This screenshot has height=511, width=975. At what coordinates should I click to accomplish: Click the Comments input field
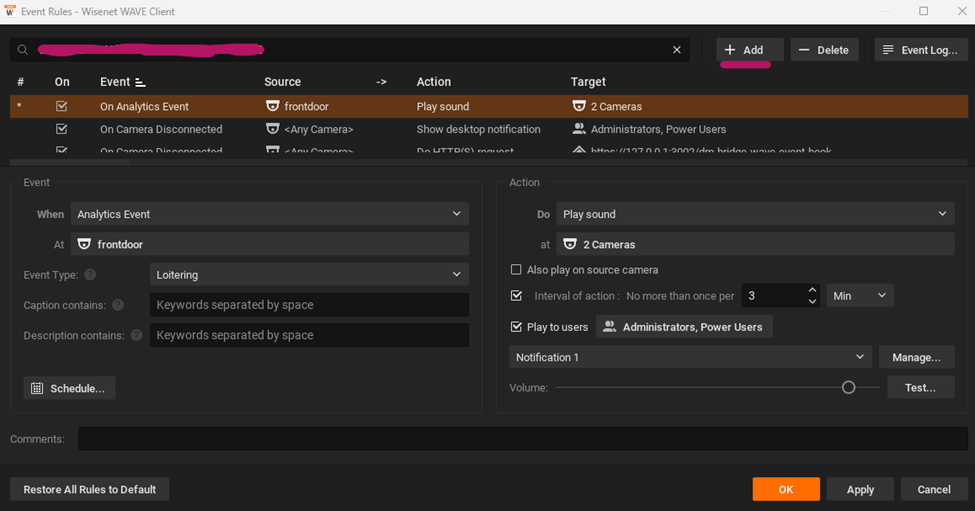(x=522, y=439)
